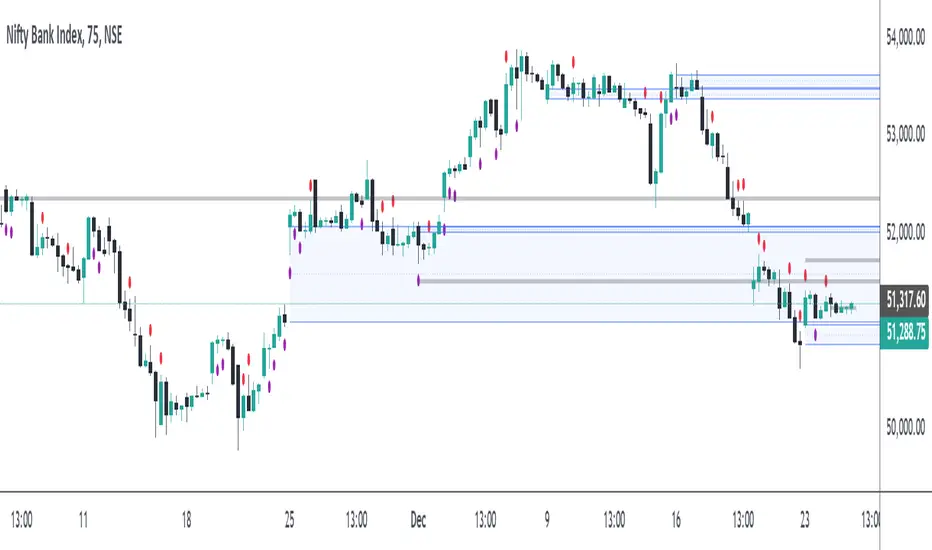Click the "16" date label on the time axis
The height and width of the screenshot is (550, 932).
pos(676,520)
